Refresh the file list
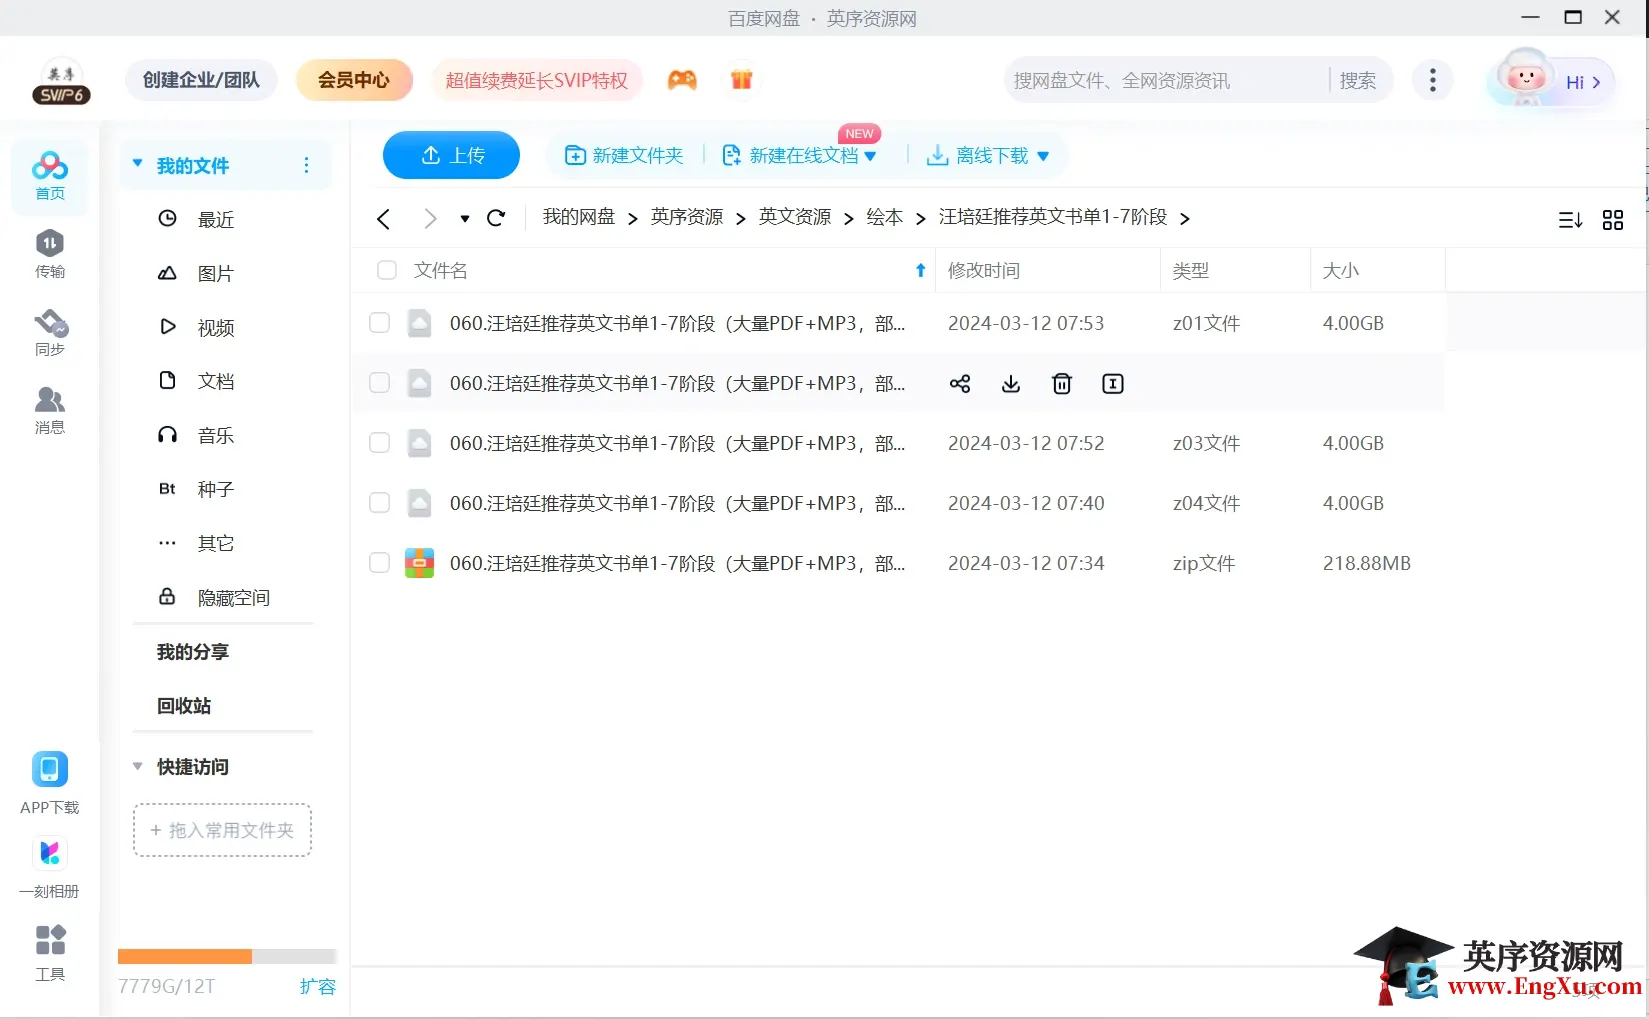The width and height of the screenshot is (1649, 1019). coord(496,218)
